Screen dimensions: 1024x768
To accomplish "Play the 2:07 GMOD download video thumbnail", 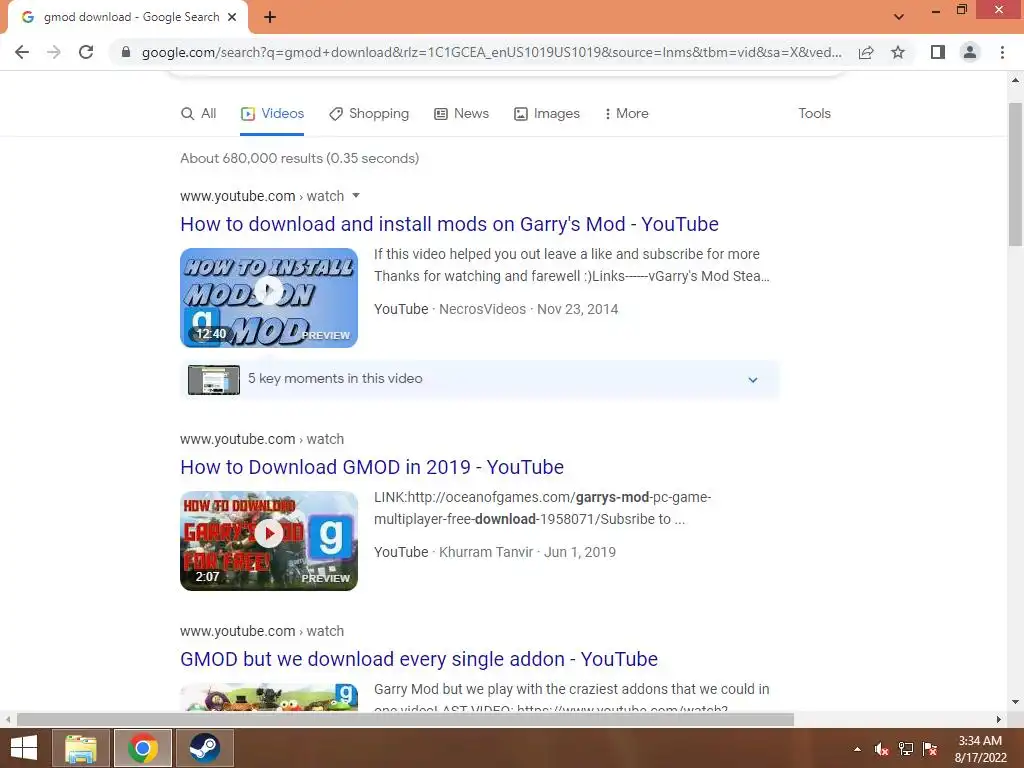I will point(269,541).
